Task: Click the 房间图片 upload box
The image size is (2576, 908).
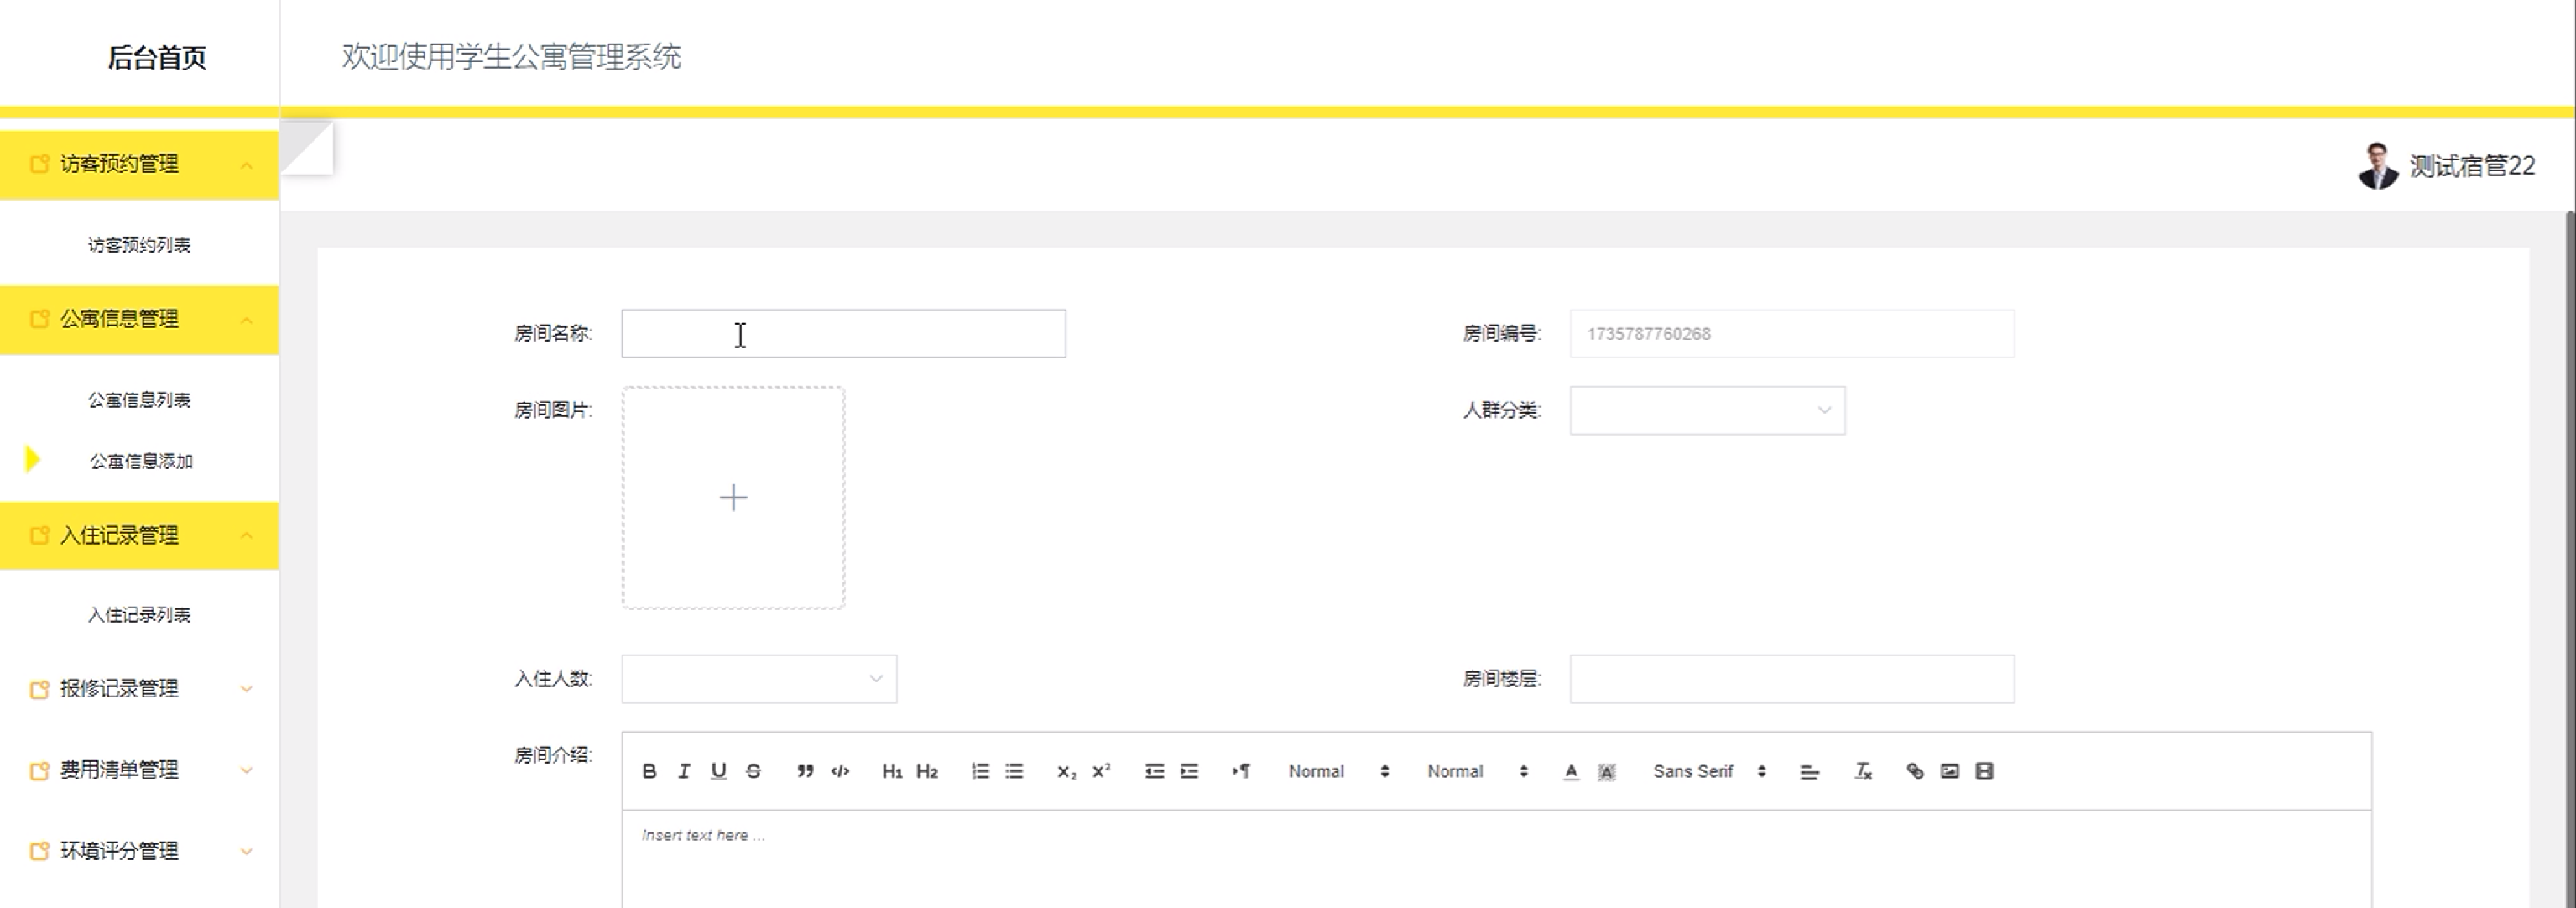Action: pyautogui.click(x=733, y=498)
